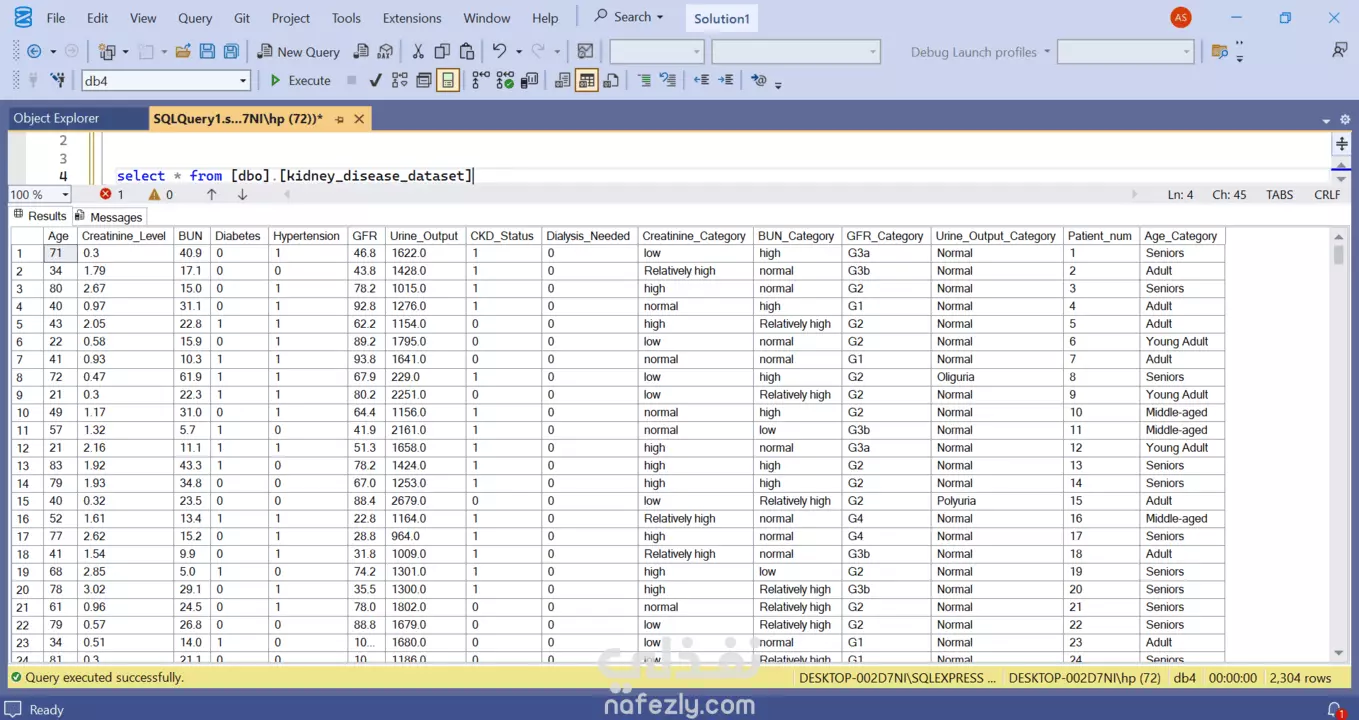This screenshot has width=1359, height=720.
Task: Toggle Results to Grid option
Action: coord(586,81)
